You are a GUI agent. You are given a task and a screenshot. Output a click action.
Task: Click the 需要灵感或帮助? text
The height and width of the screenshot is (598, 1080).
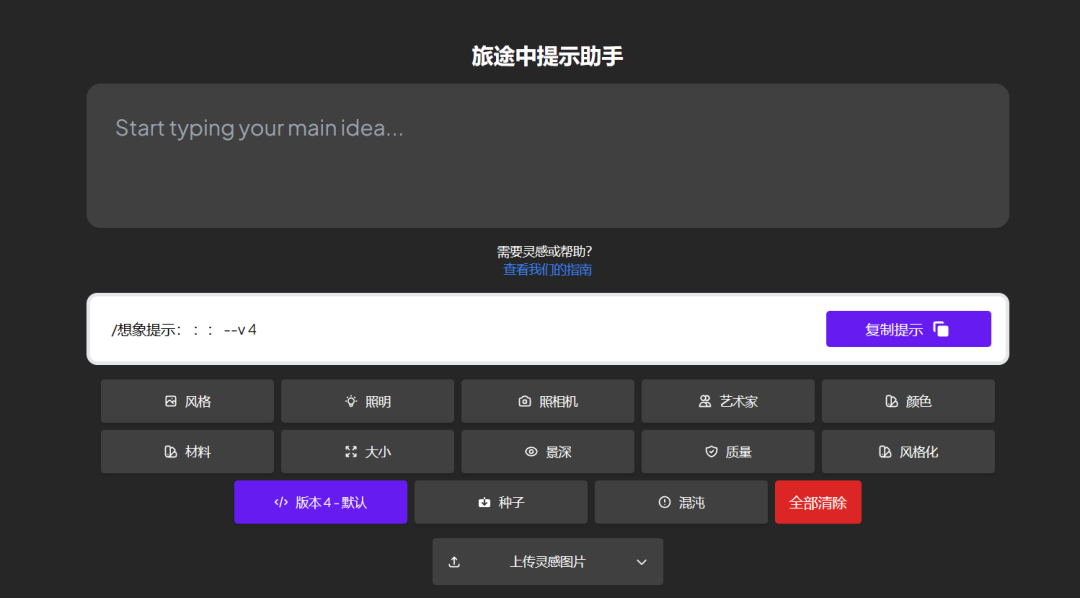click(544, 251)
